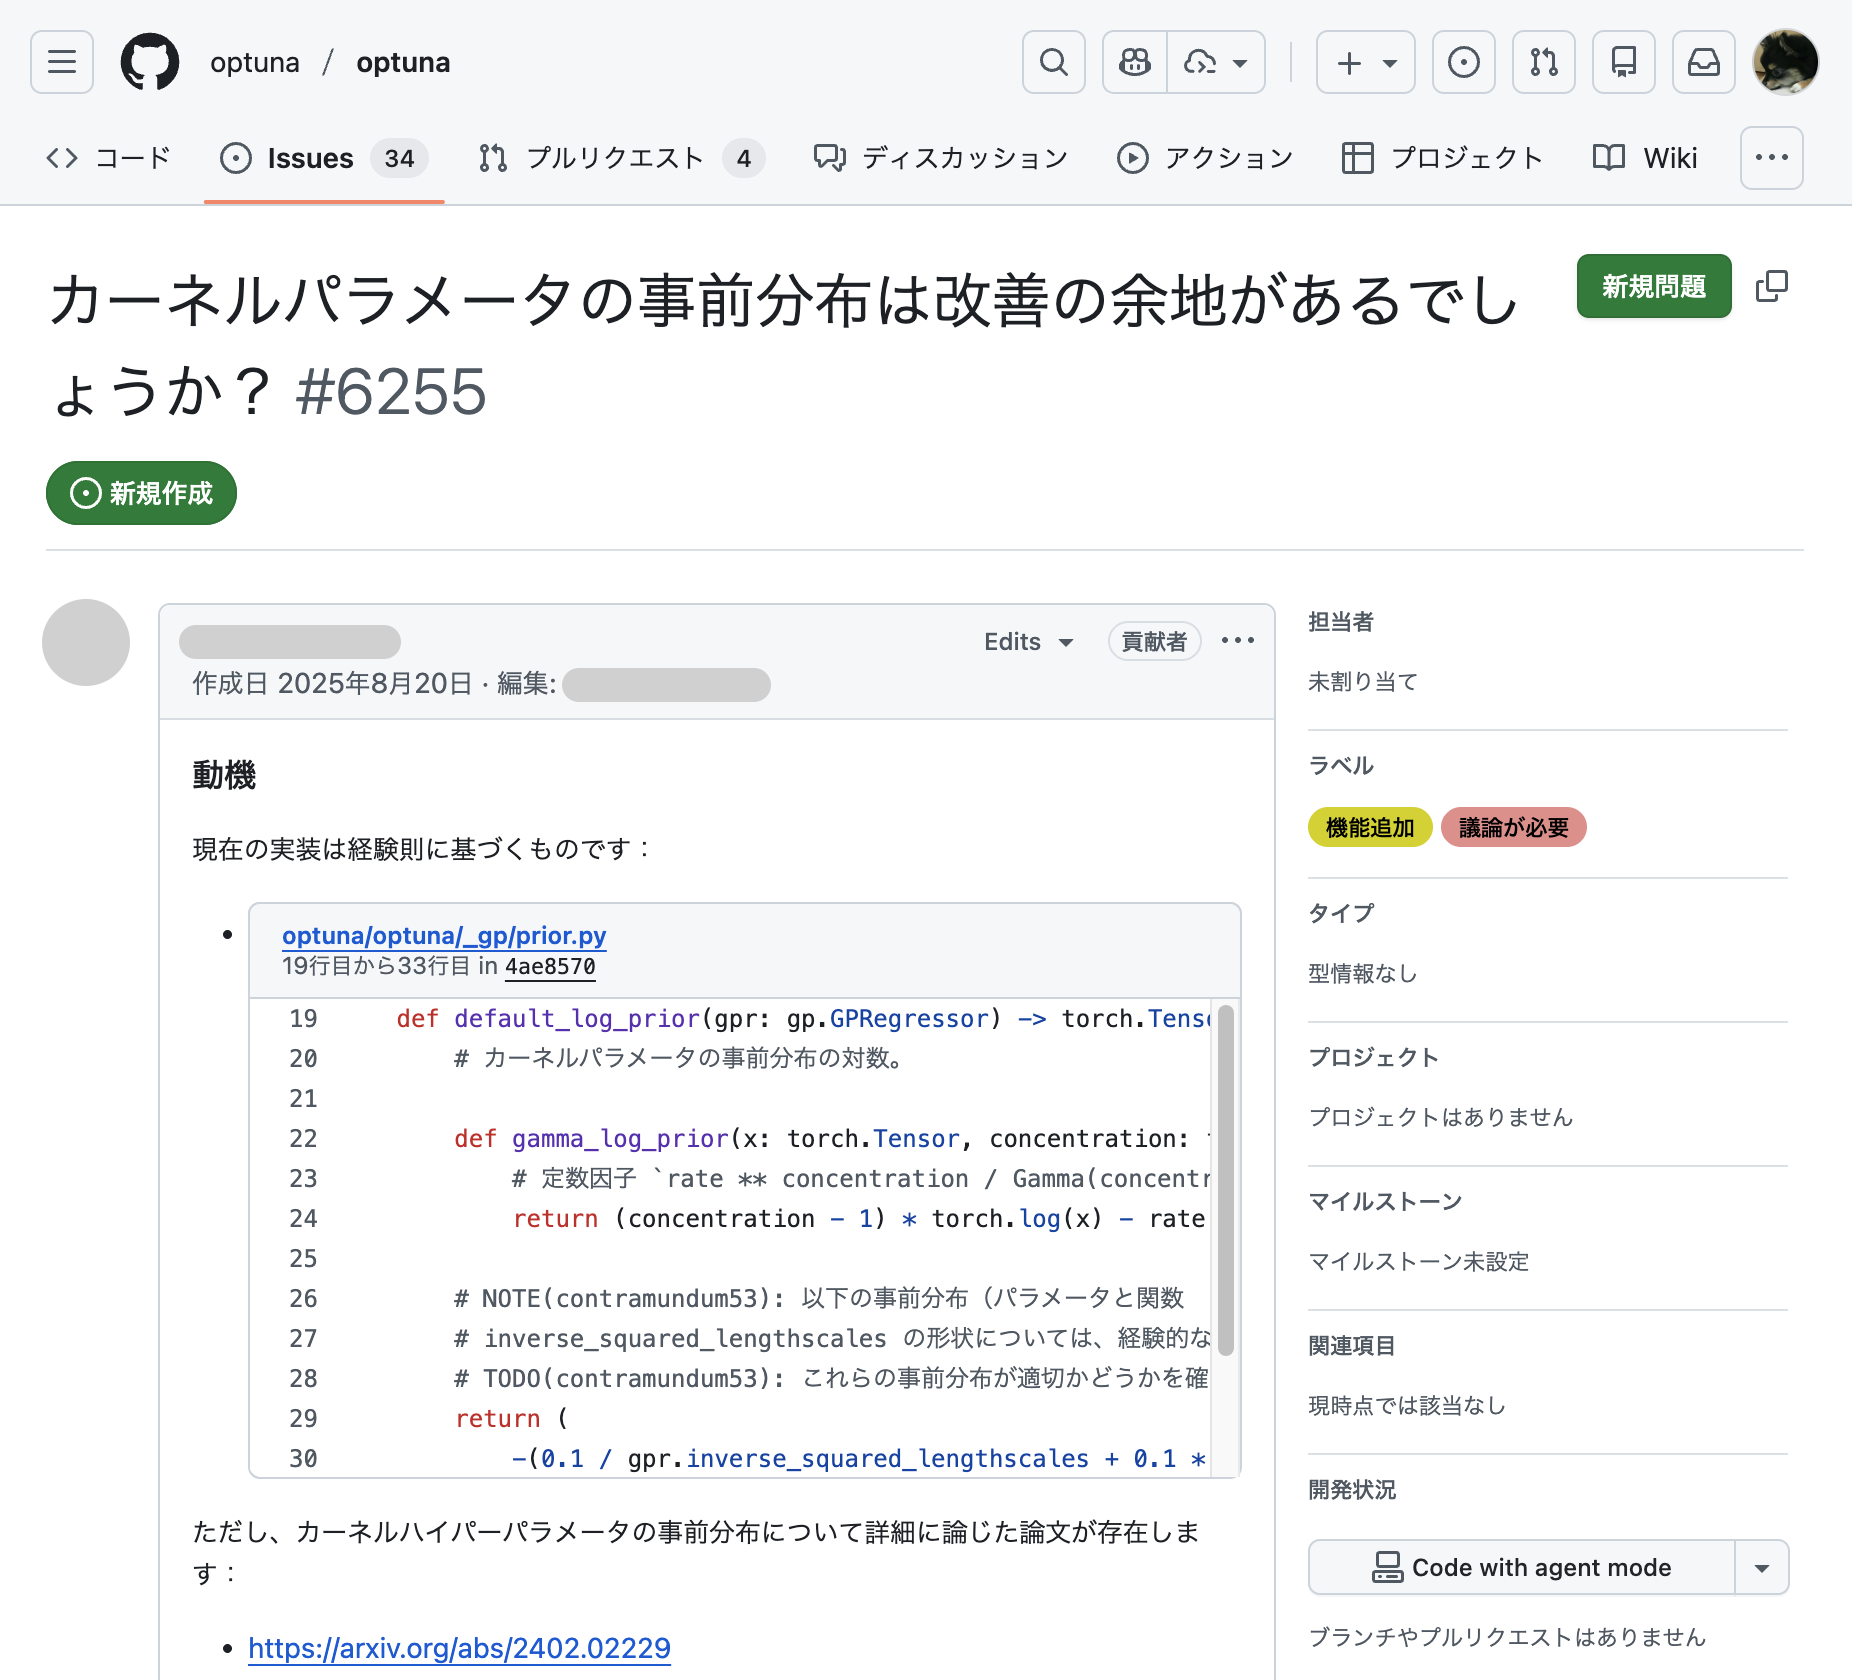Click the 未割り当て text
The image size is (1852, 1680).
(x=1363, y=681)
